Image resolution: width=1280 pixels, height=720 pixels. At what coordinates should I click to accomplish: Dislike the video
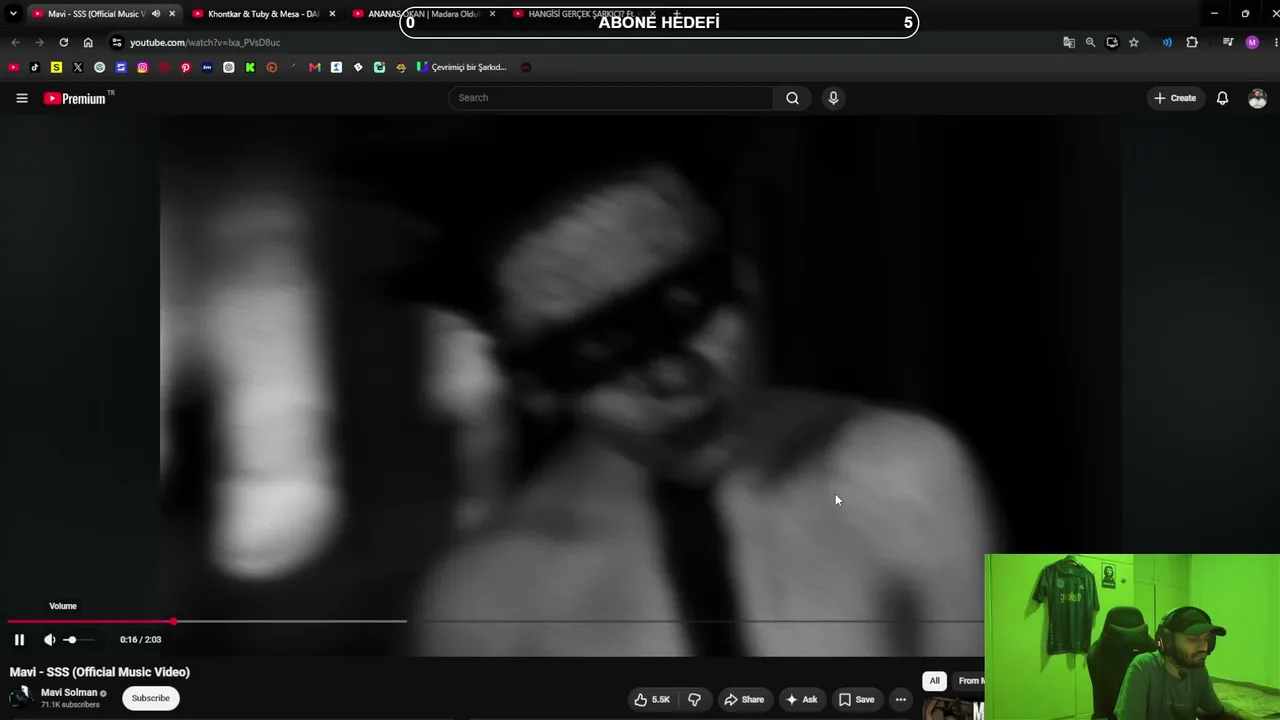[x=694, y=699]
